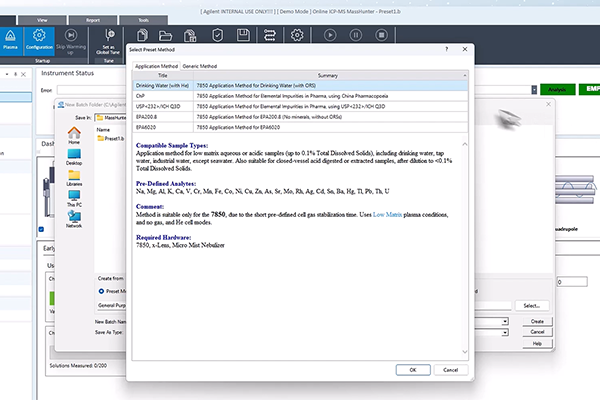Click the pin icon of the left panel
The image size is (600, 400).
tap(15, 74)
